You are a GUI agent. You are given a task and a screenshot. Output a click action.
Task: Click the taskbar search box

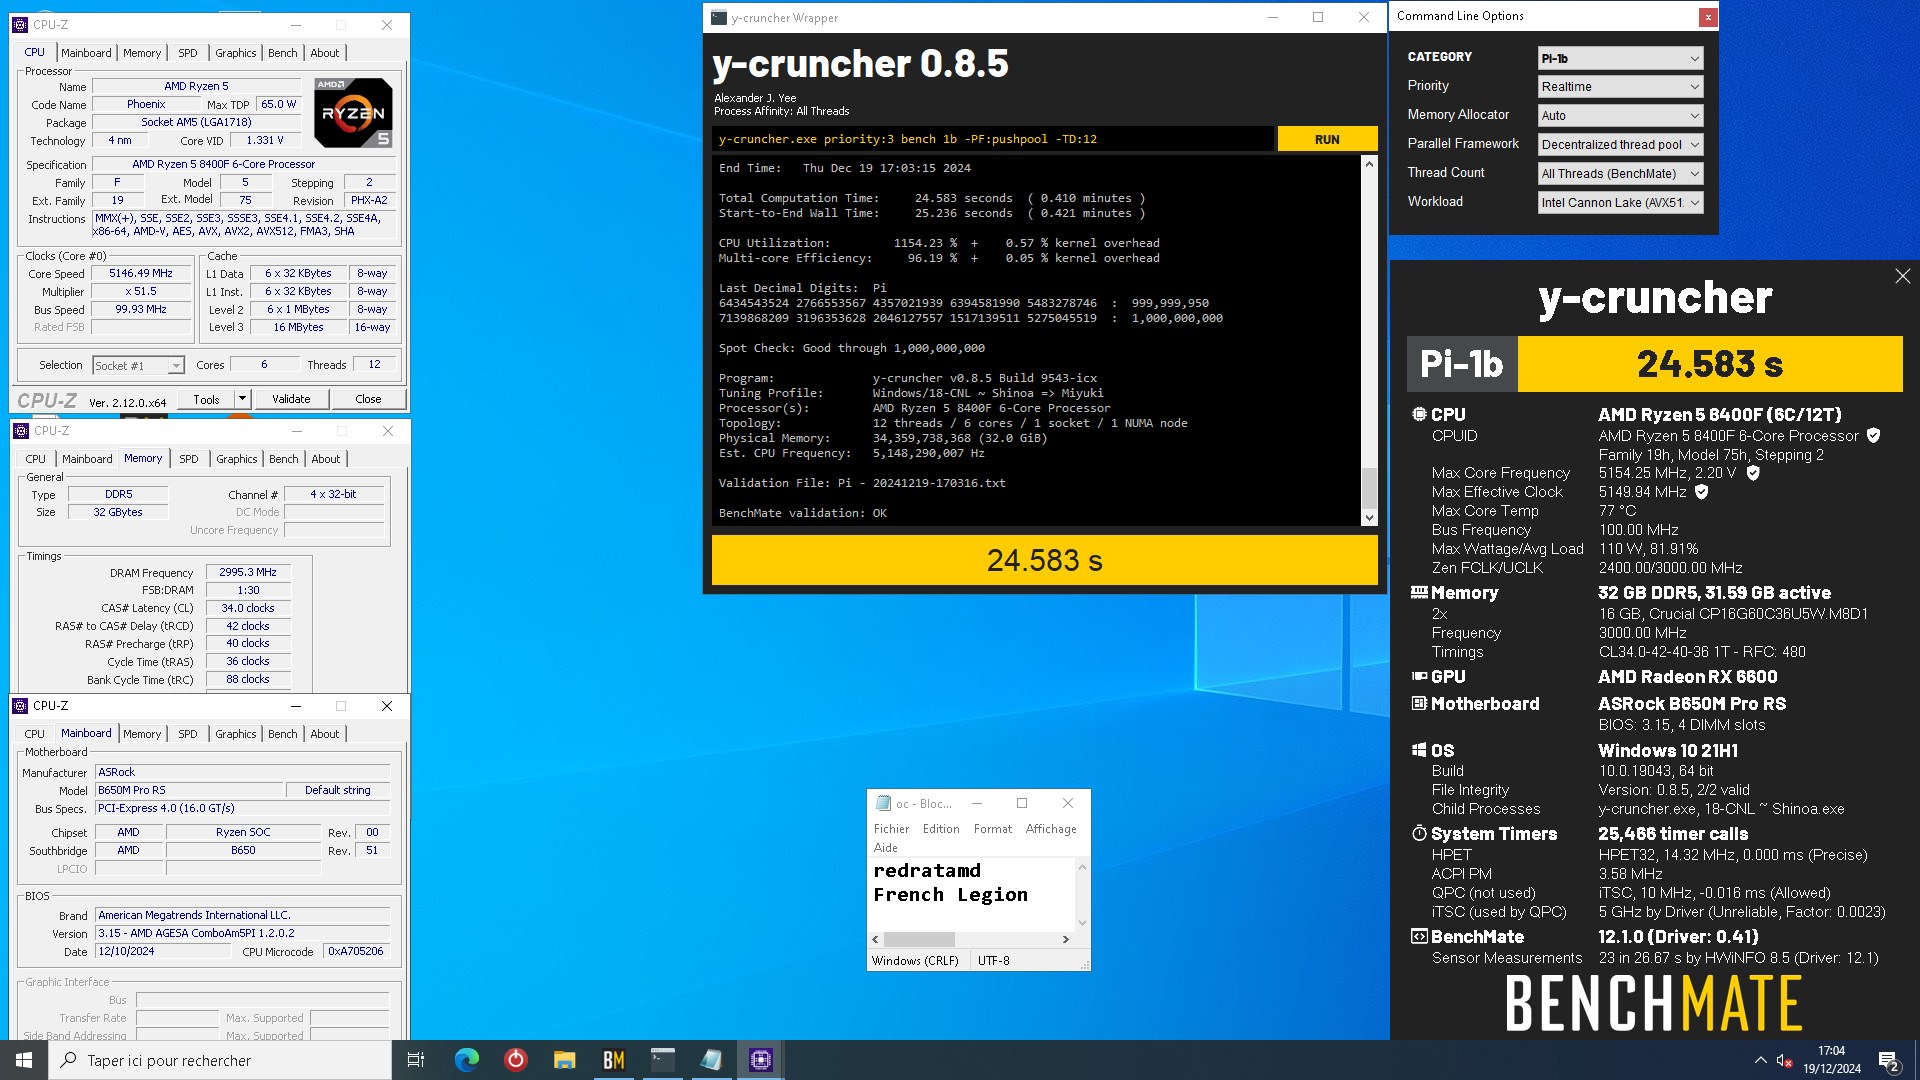(x=220, y=1060)
